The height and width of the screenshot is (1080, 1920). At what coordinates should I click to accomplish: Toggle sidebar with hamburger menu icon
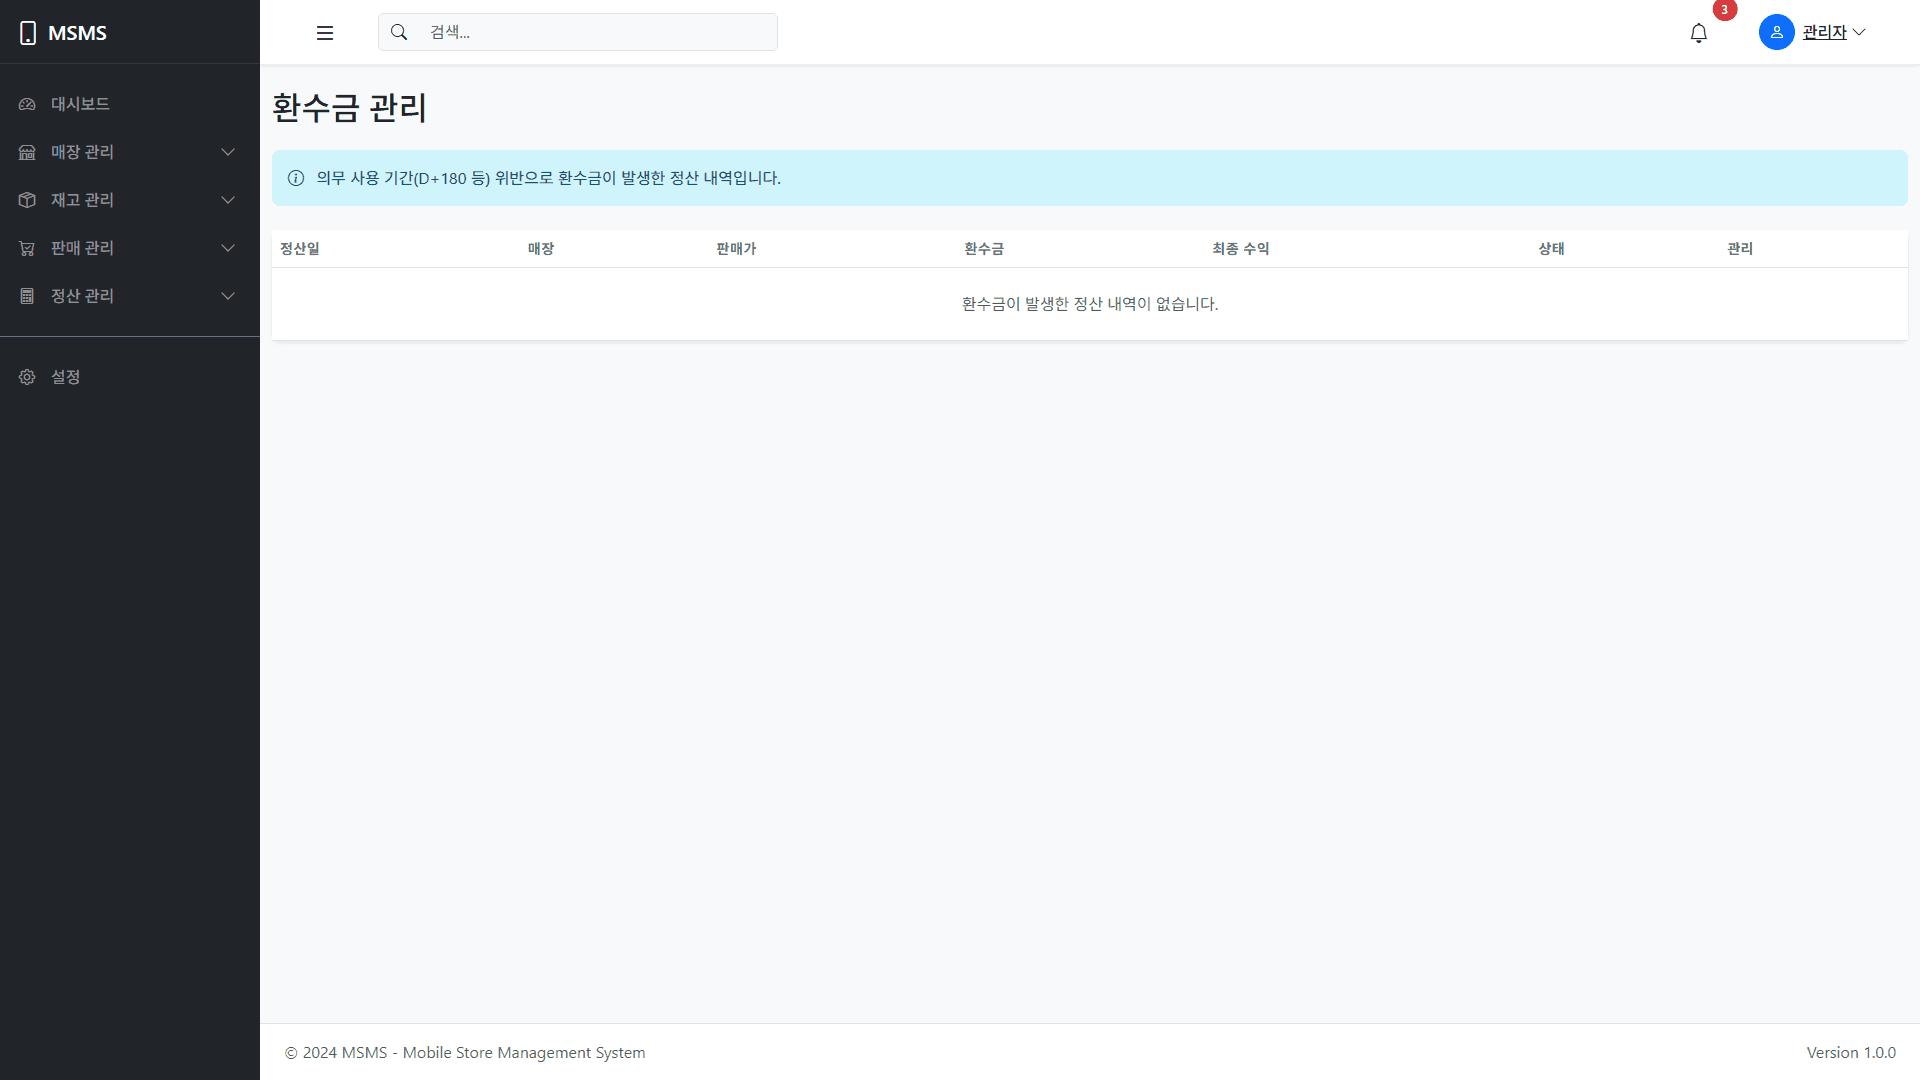tap(325, 33)
